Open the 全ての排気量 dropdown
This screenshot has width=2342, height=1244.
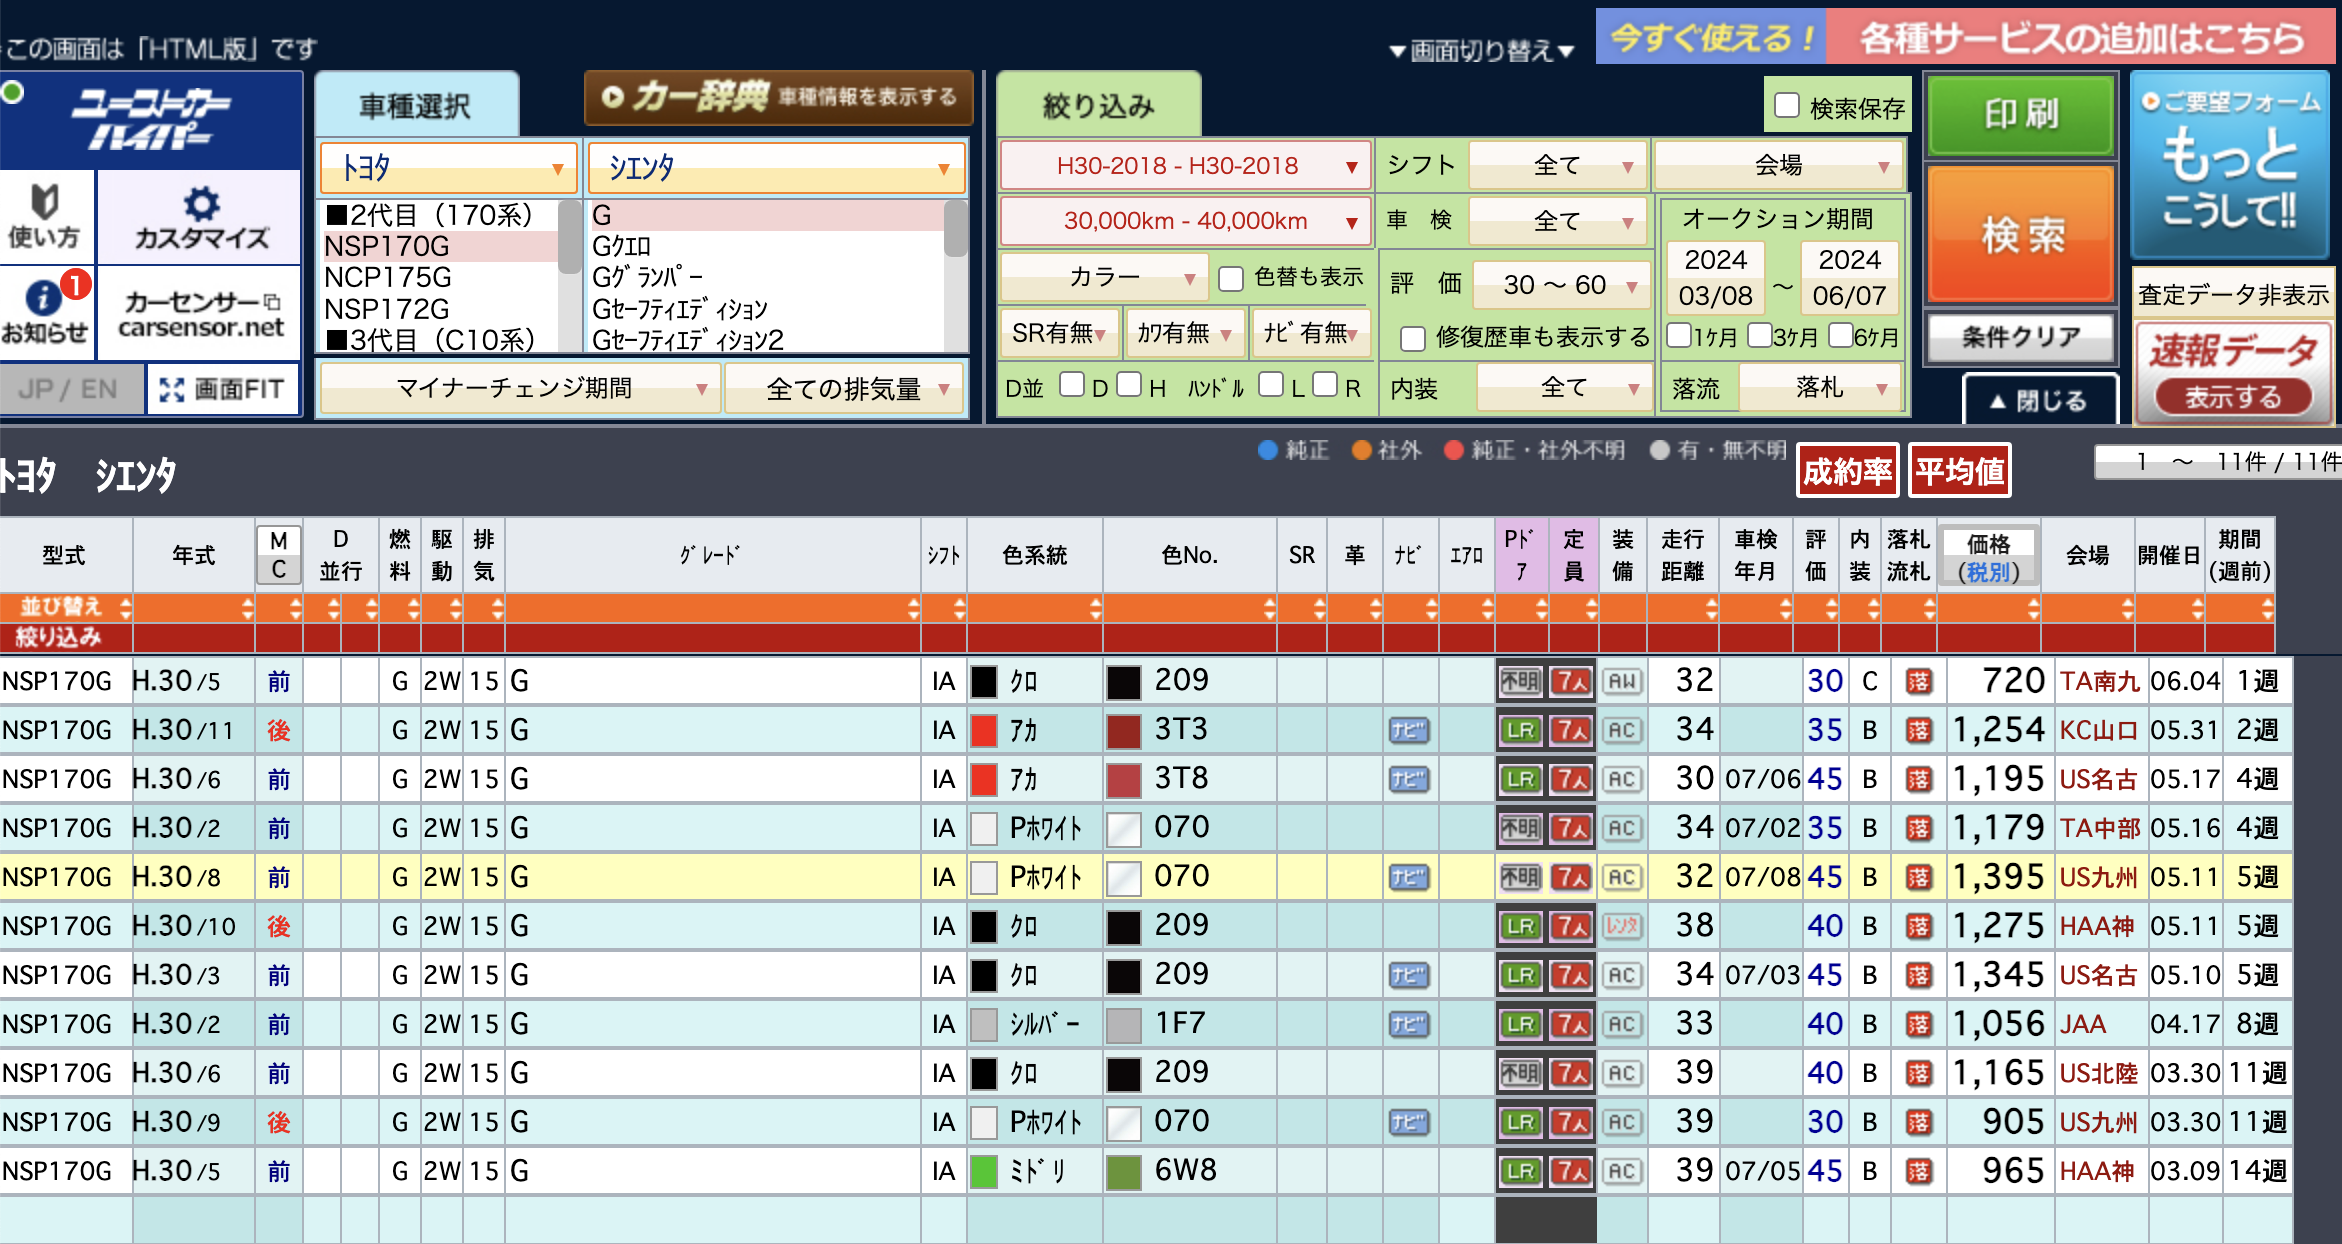844,388
